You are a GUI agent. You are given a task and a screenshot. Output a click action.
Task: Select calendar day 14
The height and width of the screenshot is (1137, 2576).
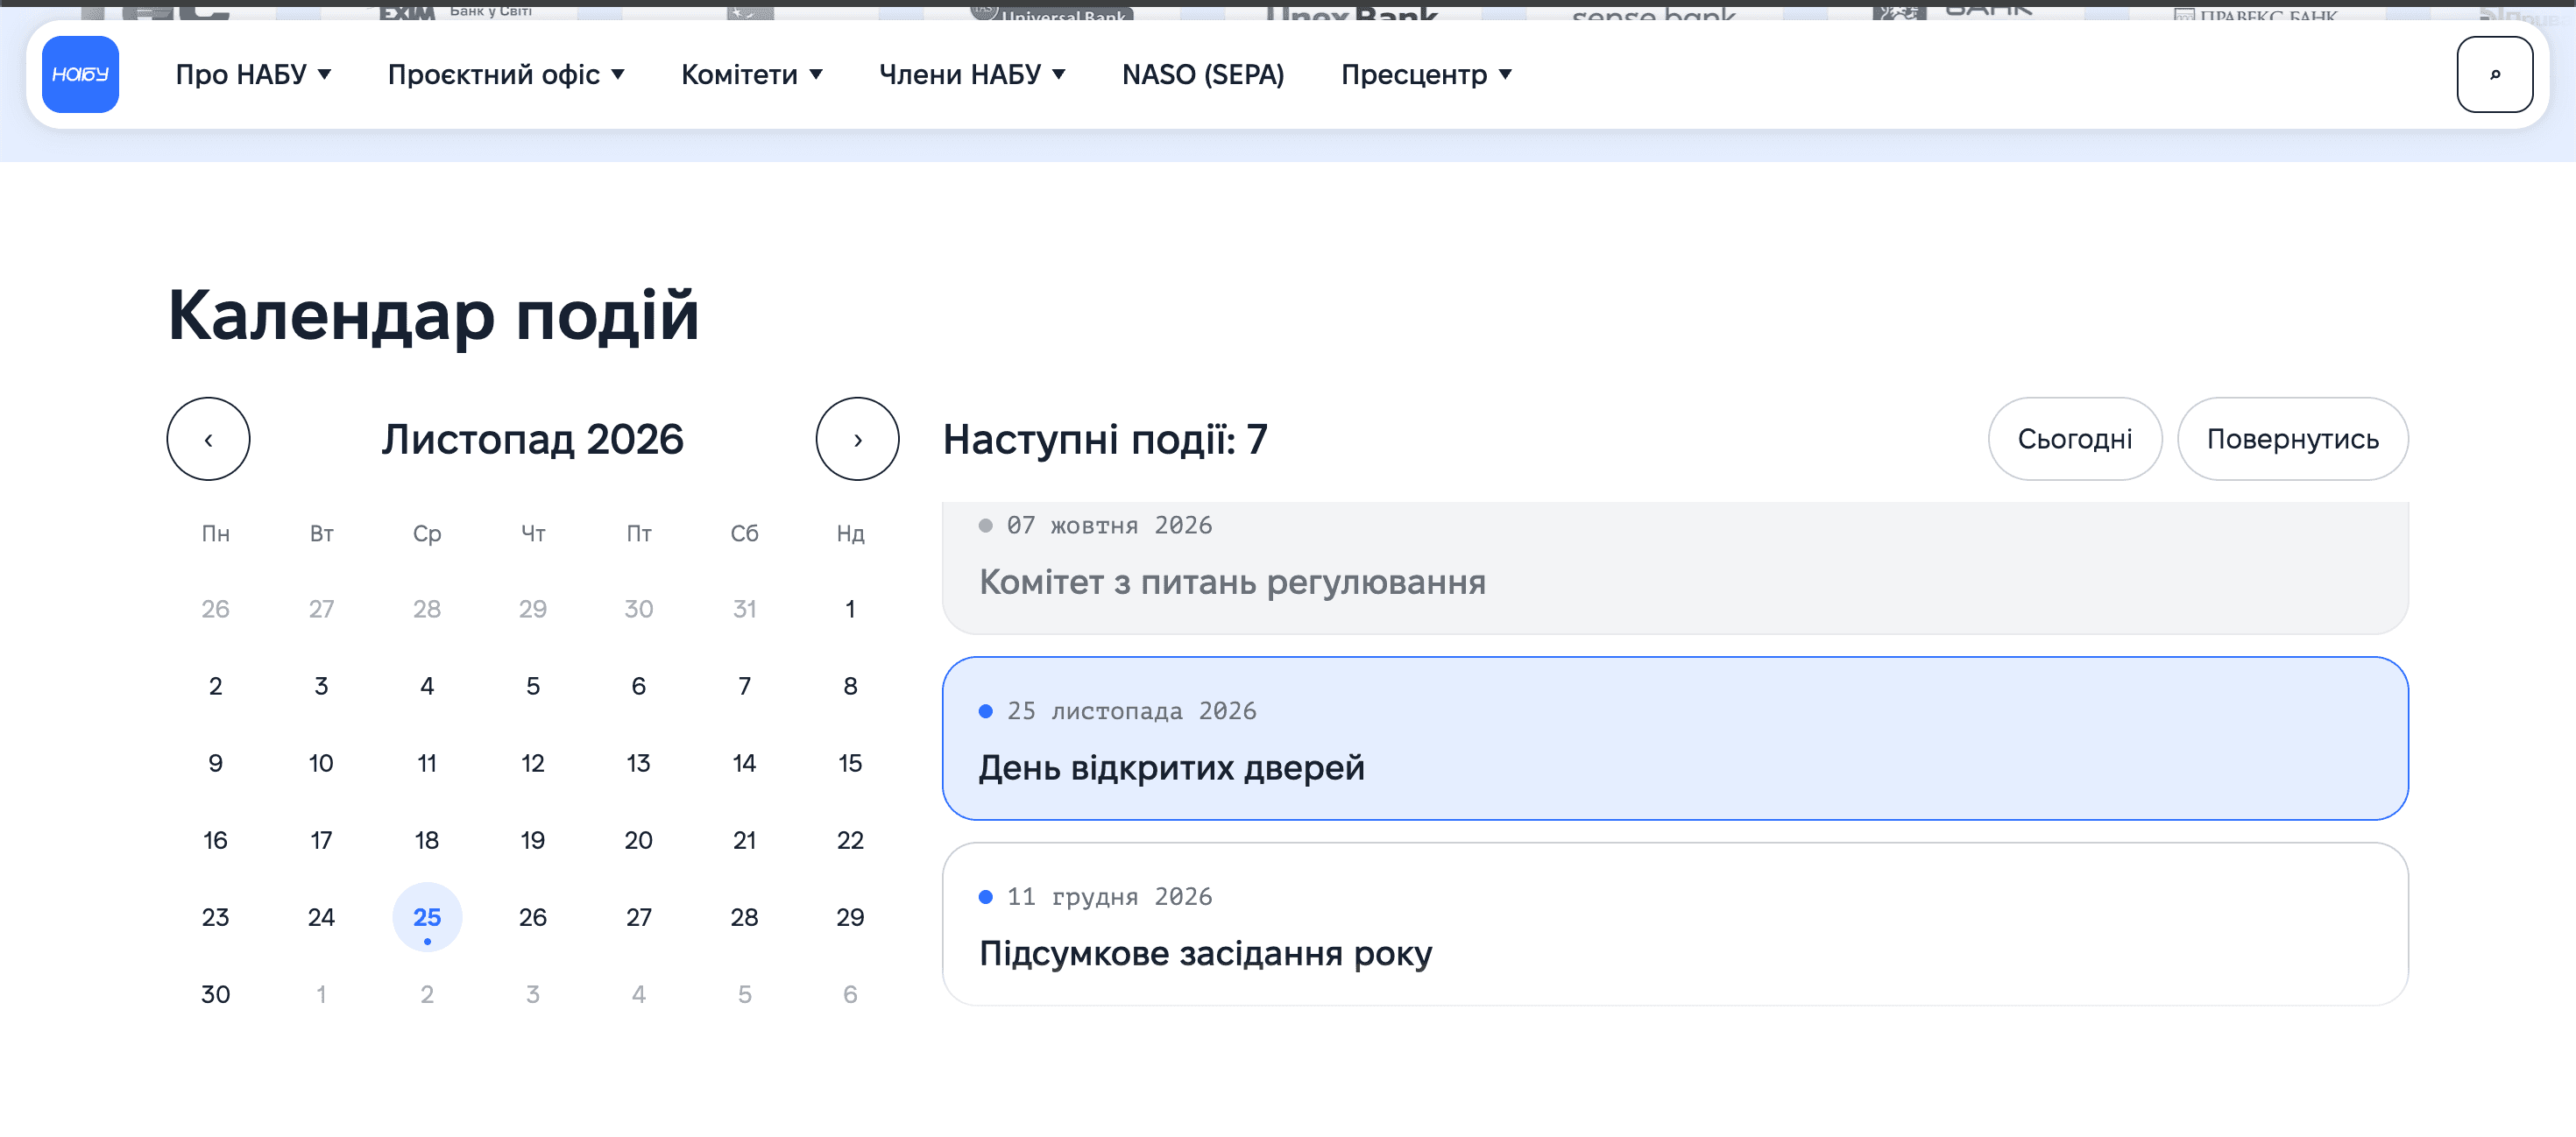[744, 763]
